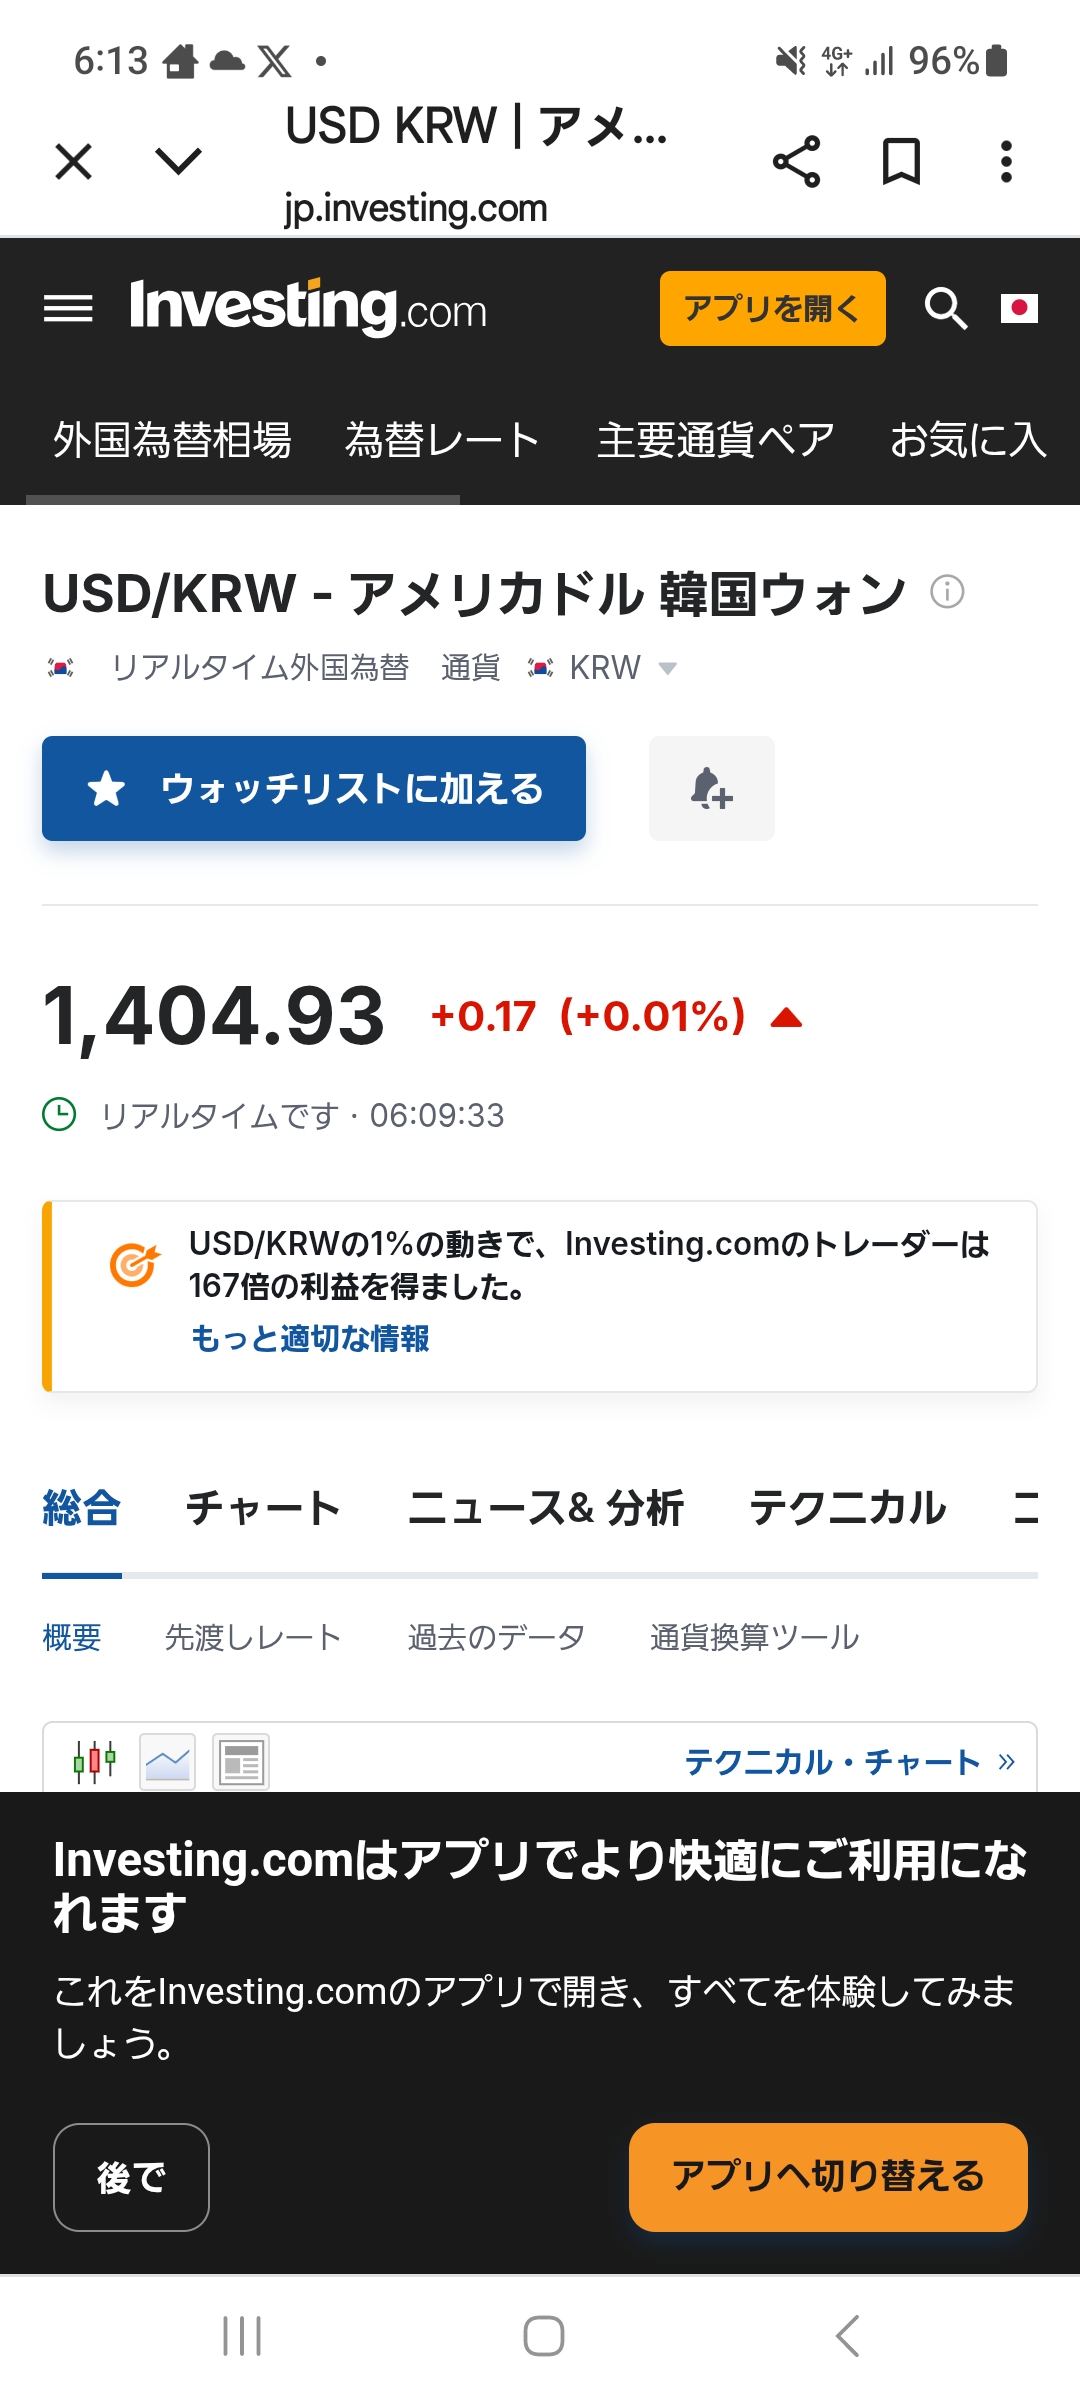
Task: Open the テクニカル tab
Action: 847,1508
